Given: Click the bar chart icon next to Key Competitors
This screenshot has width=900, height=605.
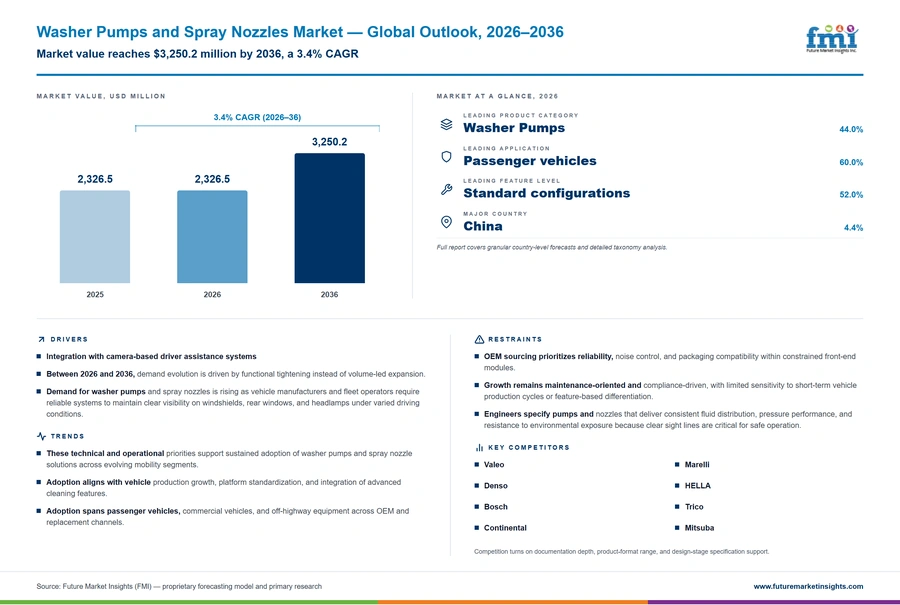Looking at the screenshot, I should pos(479,447).
